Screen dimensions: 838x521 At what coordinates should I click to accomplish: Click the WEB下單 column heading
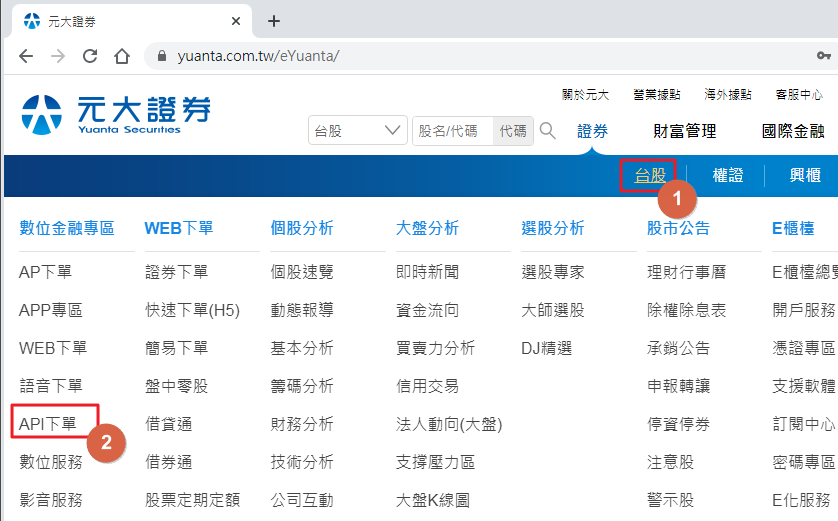click(x=179, y=228)
